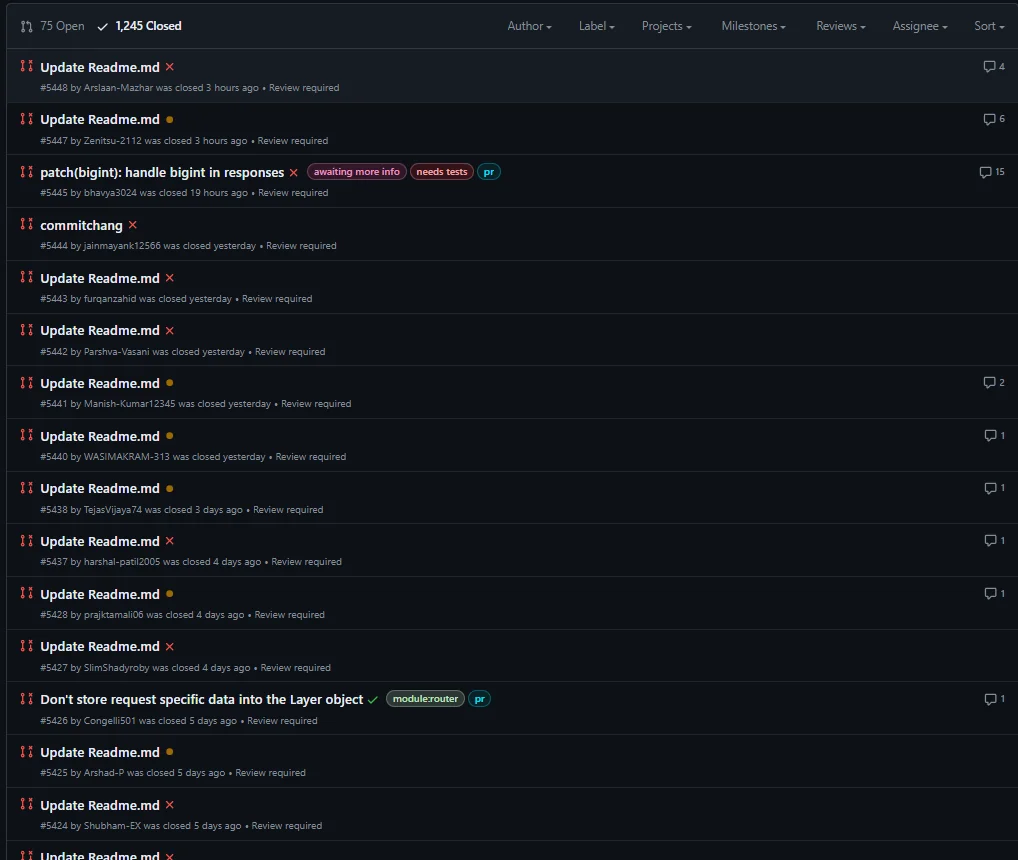Click the text 'was closed 19 hours ago'

(x=193, y=193)
